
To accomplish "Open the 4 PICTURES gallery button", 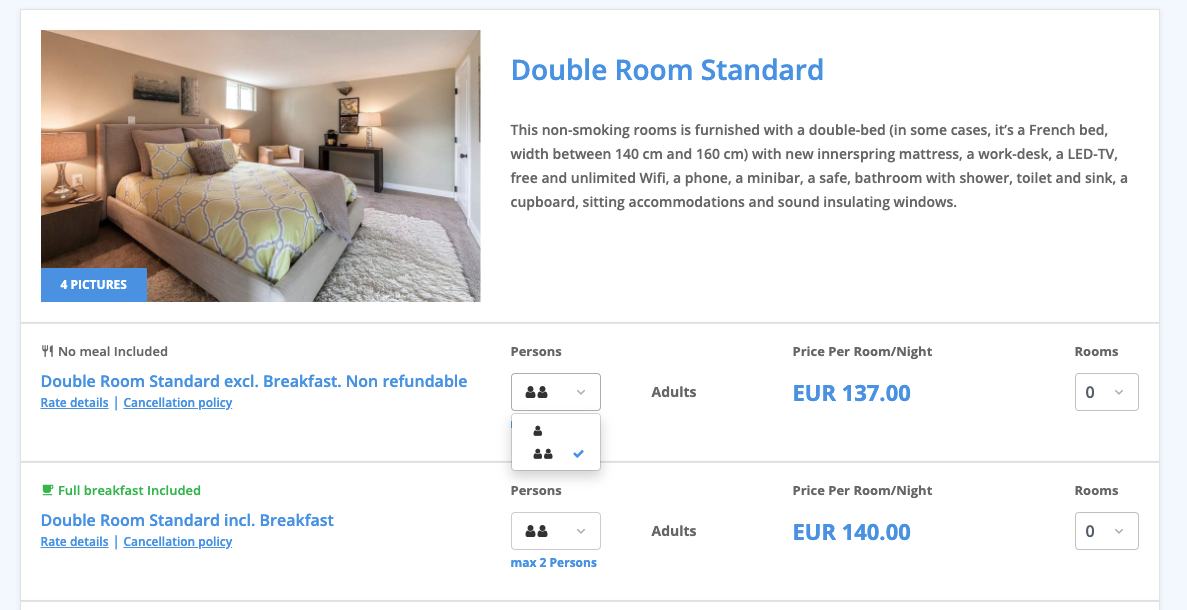I will tap(94, 285).
